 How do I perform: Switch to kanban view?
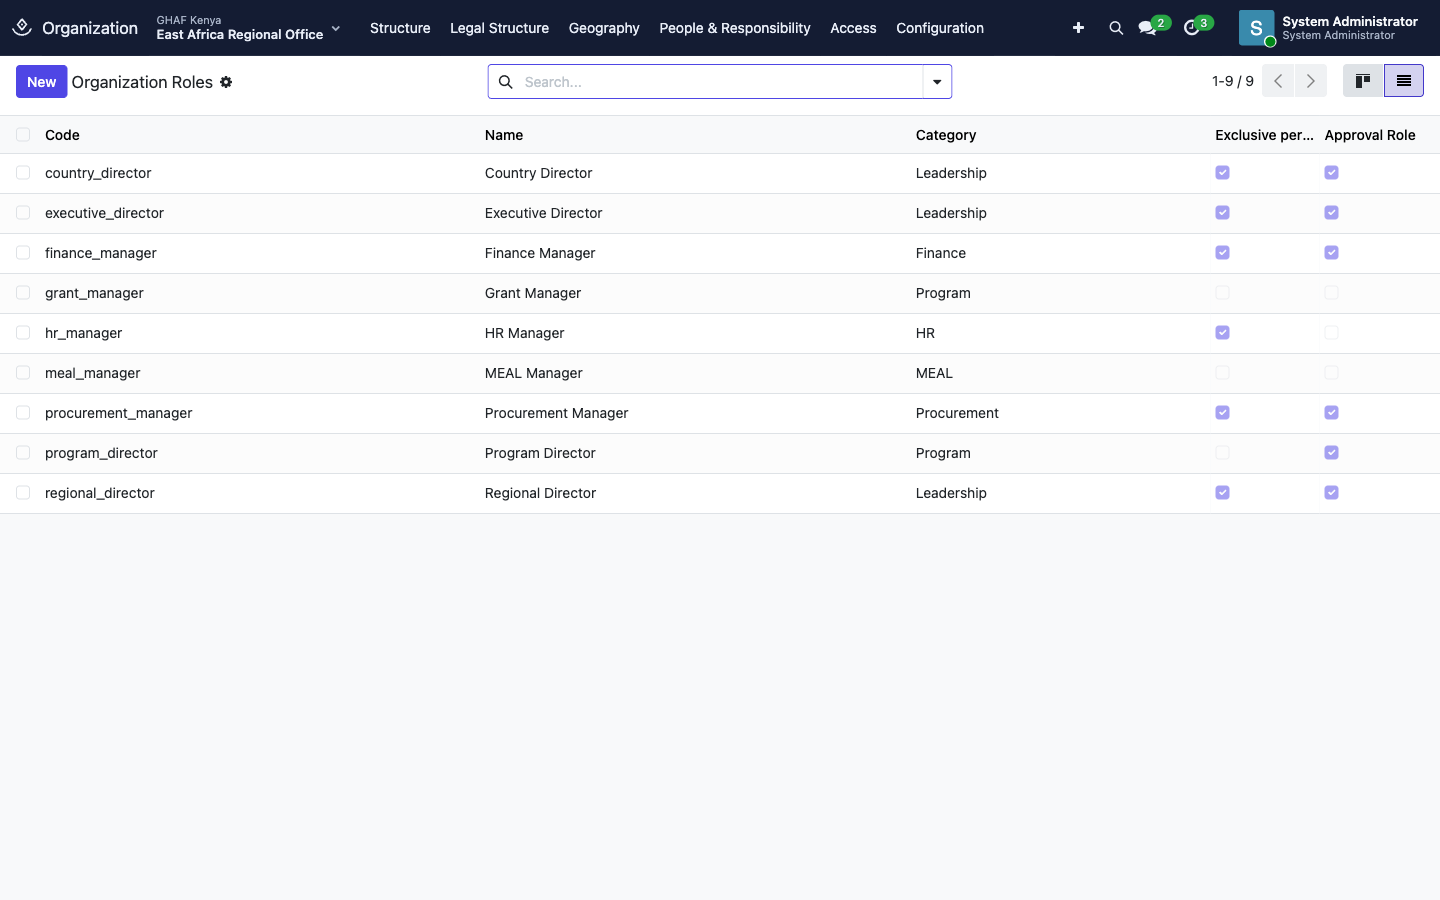[1363, 81]
